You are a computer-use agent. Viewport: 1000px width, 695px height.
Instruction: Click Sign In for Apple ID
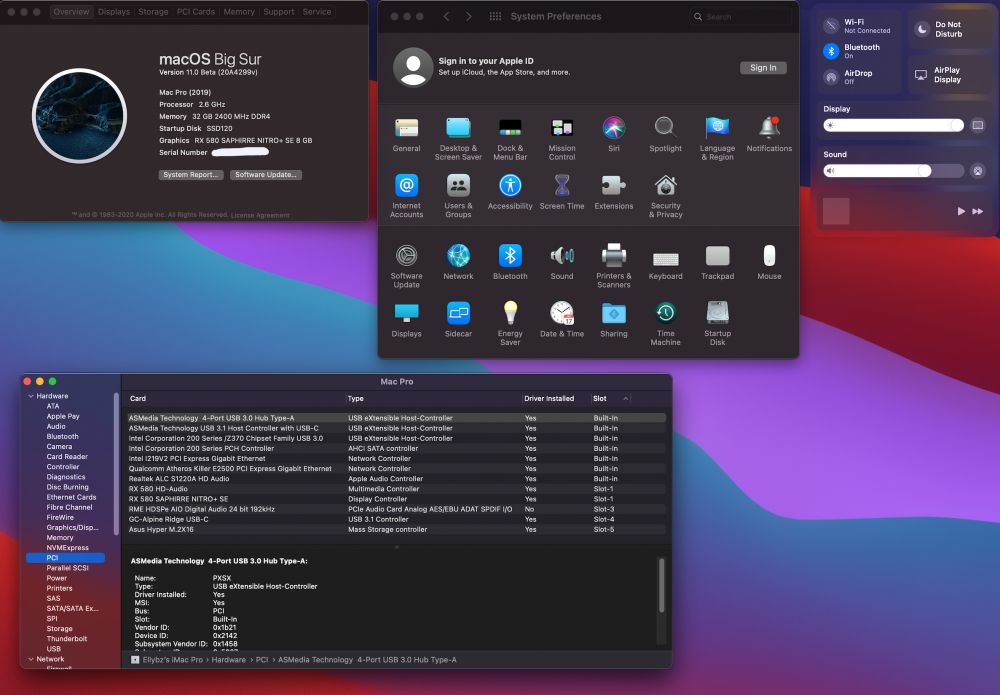763,68
